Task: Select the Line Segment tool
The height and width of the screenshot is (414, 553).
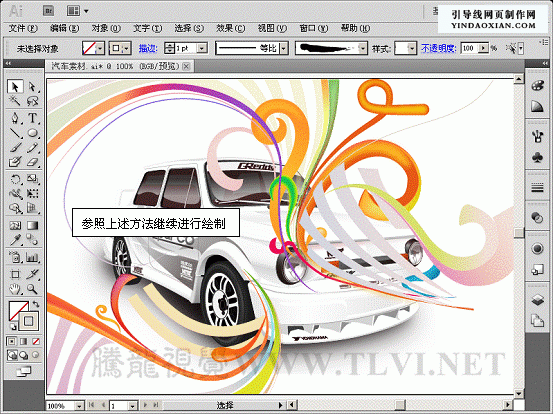Action: [x=15, y=133]
